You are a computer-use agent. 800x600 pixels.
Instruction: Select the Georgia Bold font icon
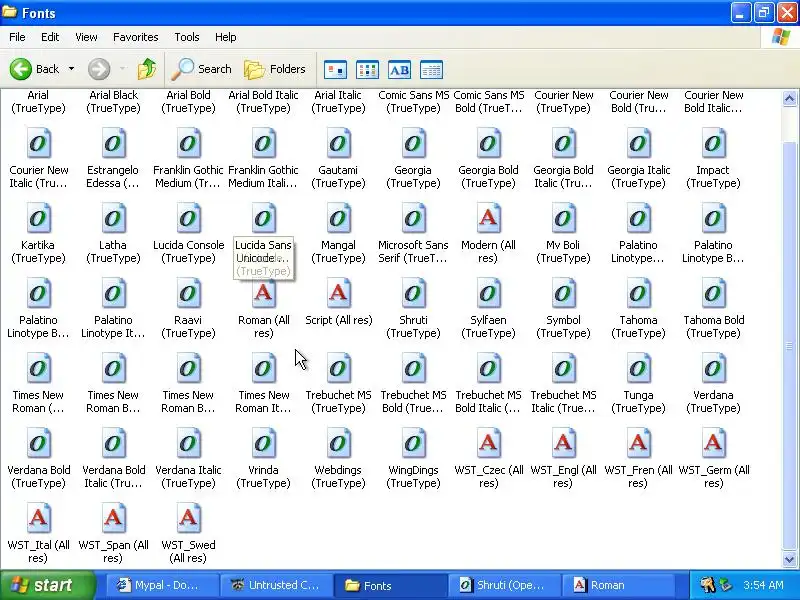click(488, 143)
